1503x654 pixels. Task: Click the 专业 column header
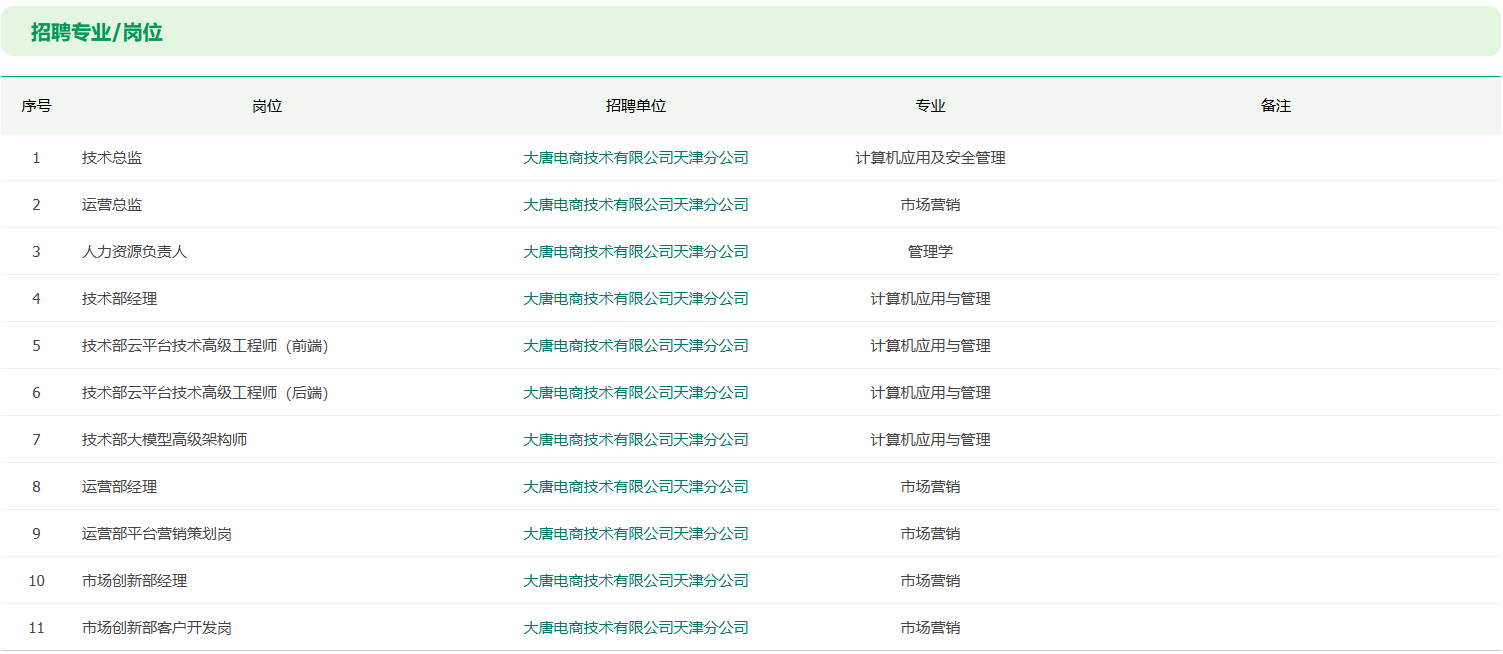[x=931, y=106]
